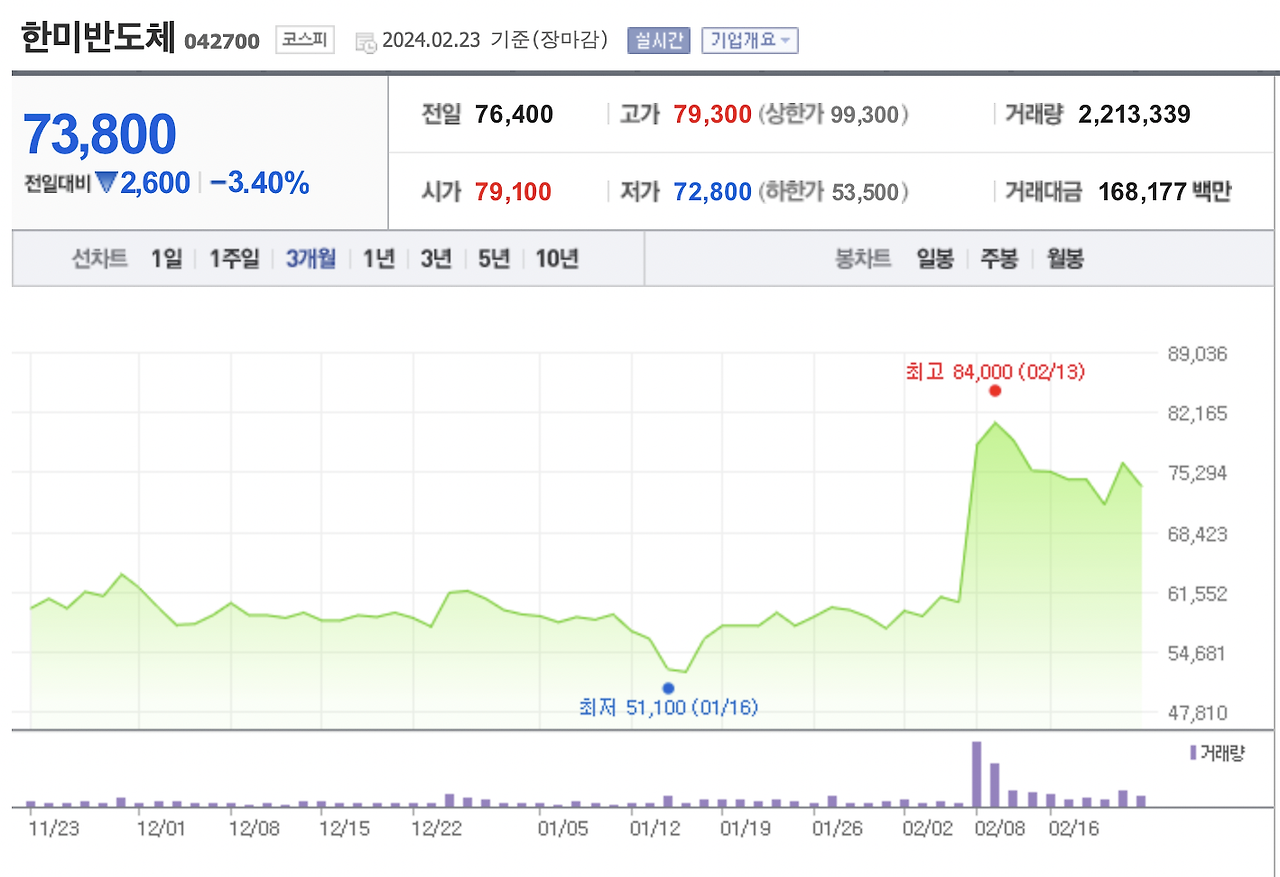Click the x-axis date 12/01
Screen dimensions: 1280x877
[x=161, y=828]
